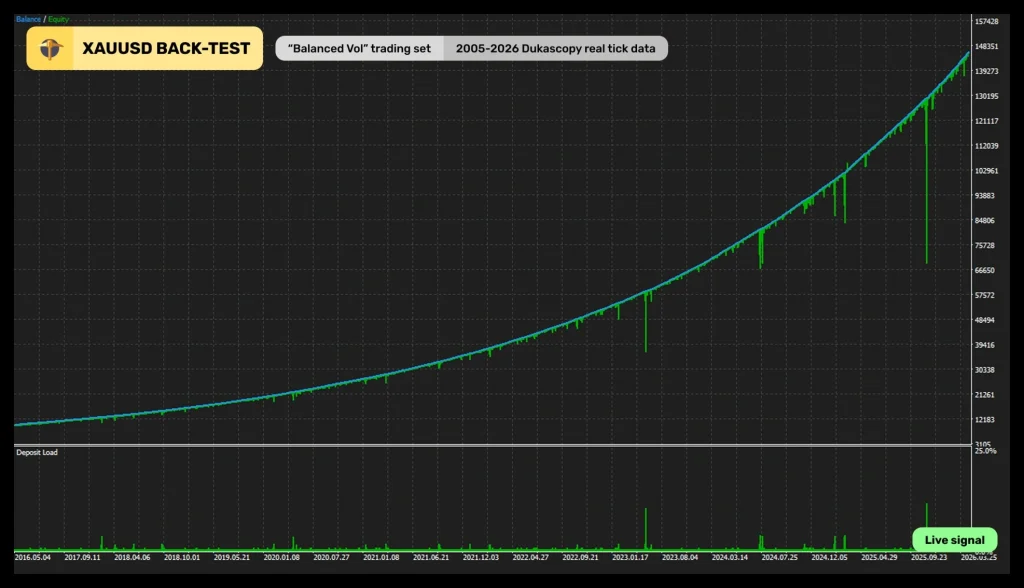The height and width of the screenshot is (588, 1024).
Task: Click the 25.0% deposit load scale value
Action: [x=985, y=451]
